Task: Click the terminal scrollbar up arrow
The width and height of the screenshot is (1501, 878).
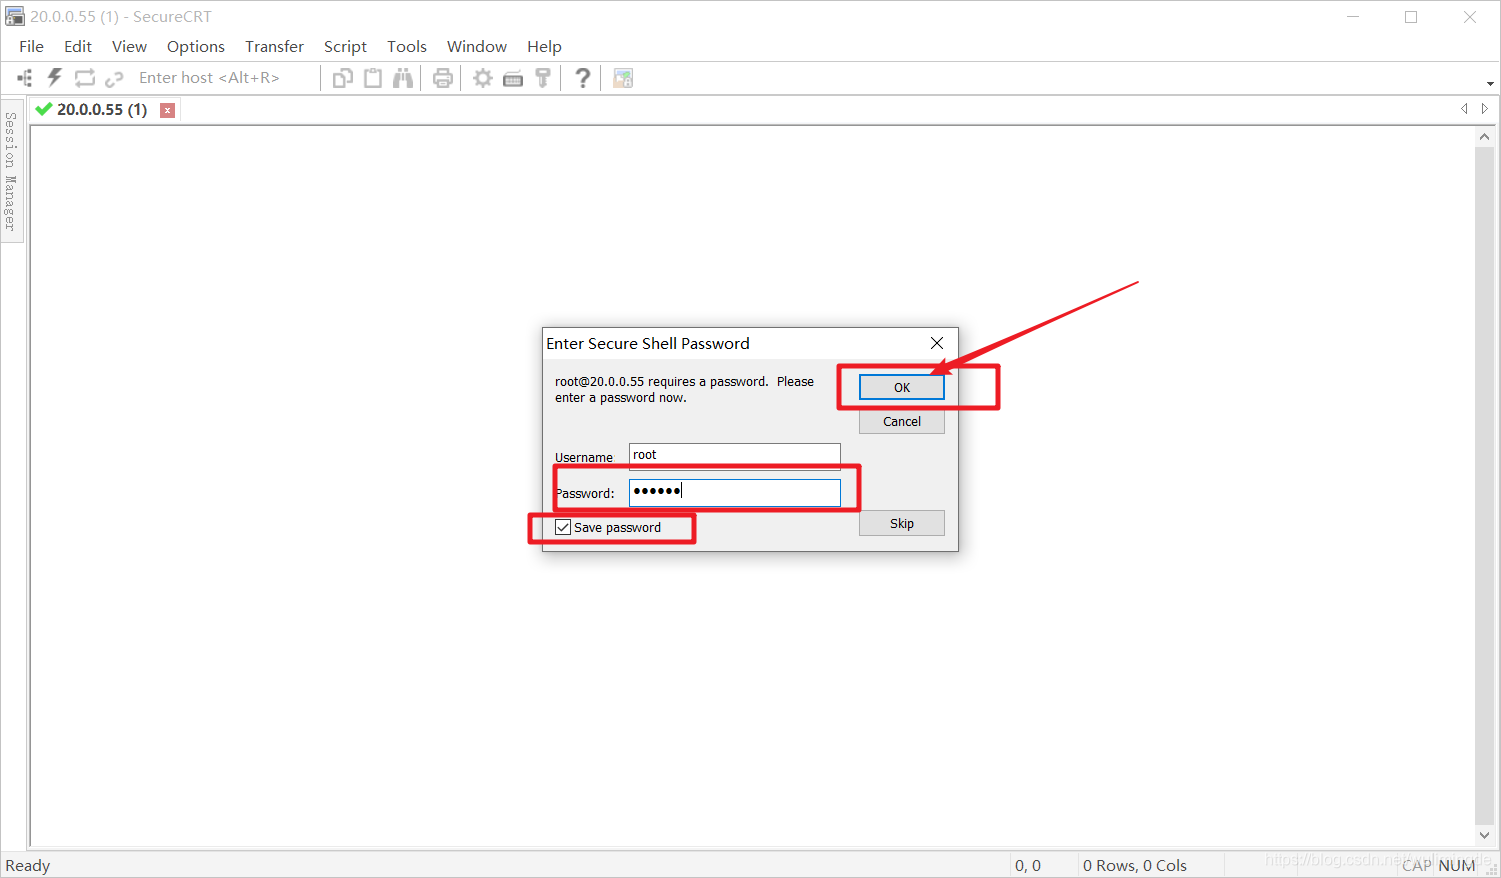Action: tap(1485, 139)
